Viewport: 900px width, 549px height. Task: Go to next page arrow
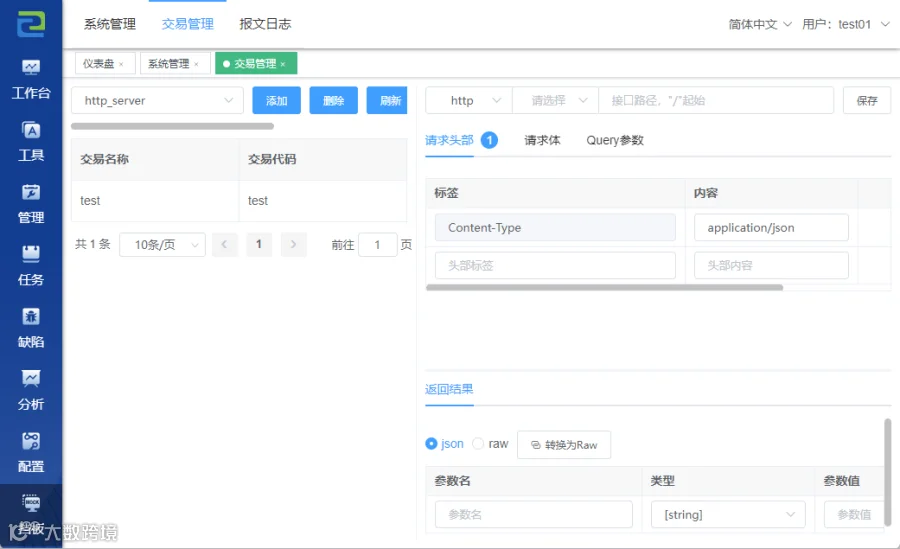tap(293, 245)
